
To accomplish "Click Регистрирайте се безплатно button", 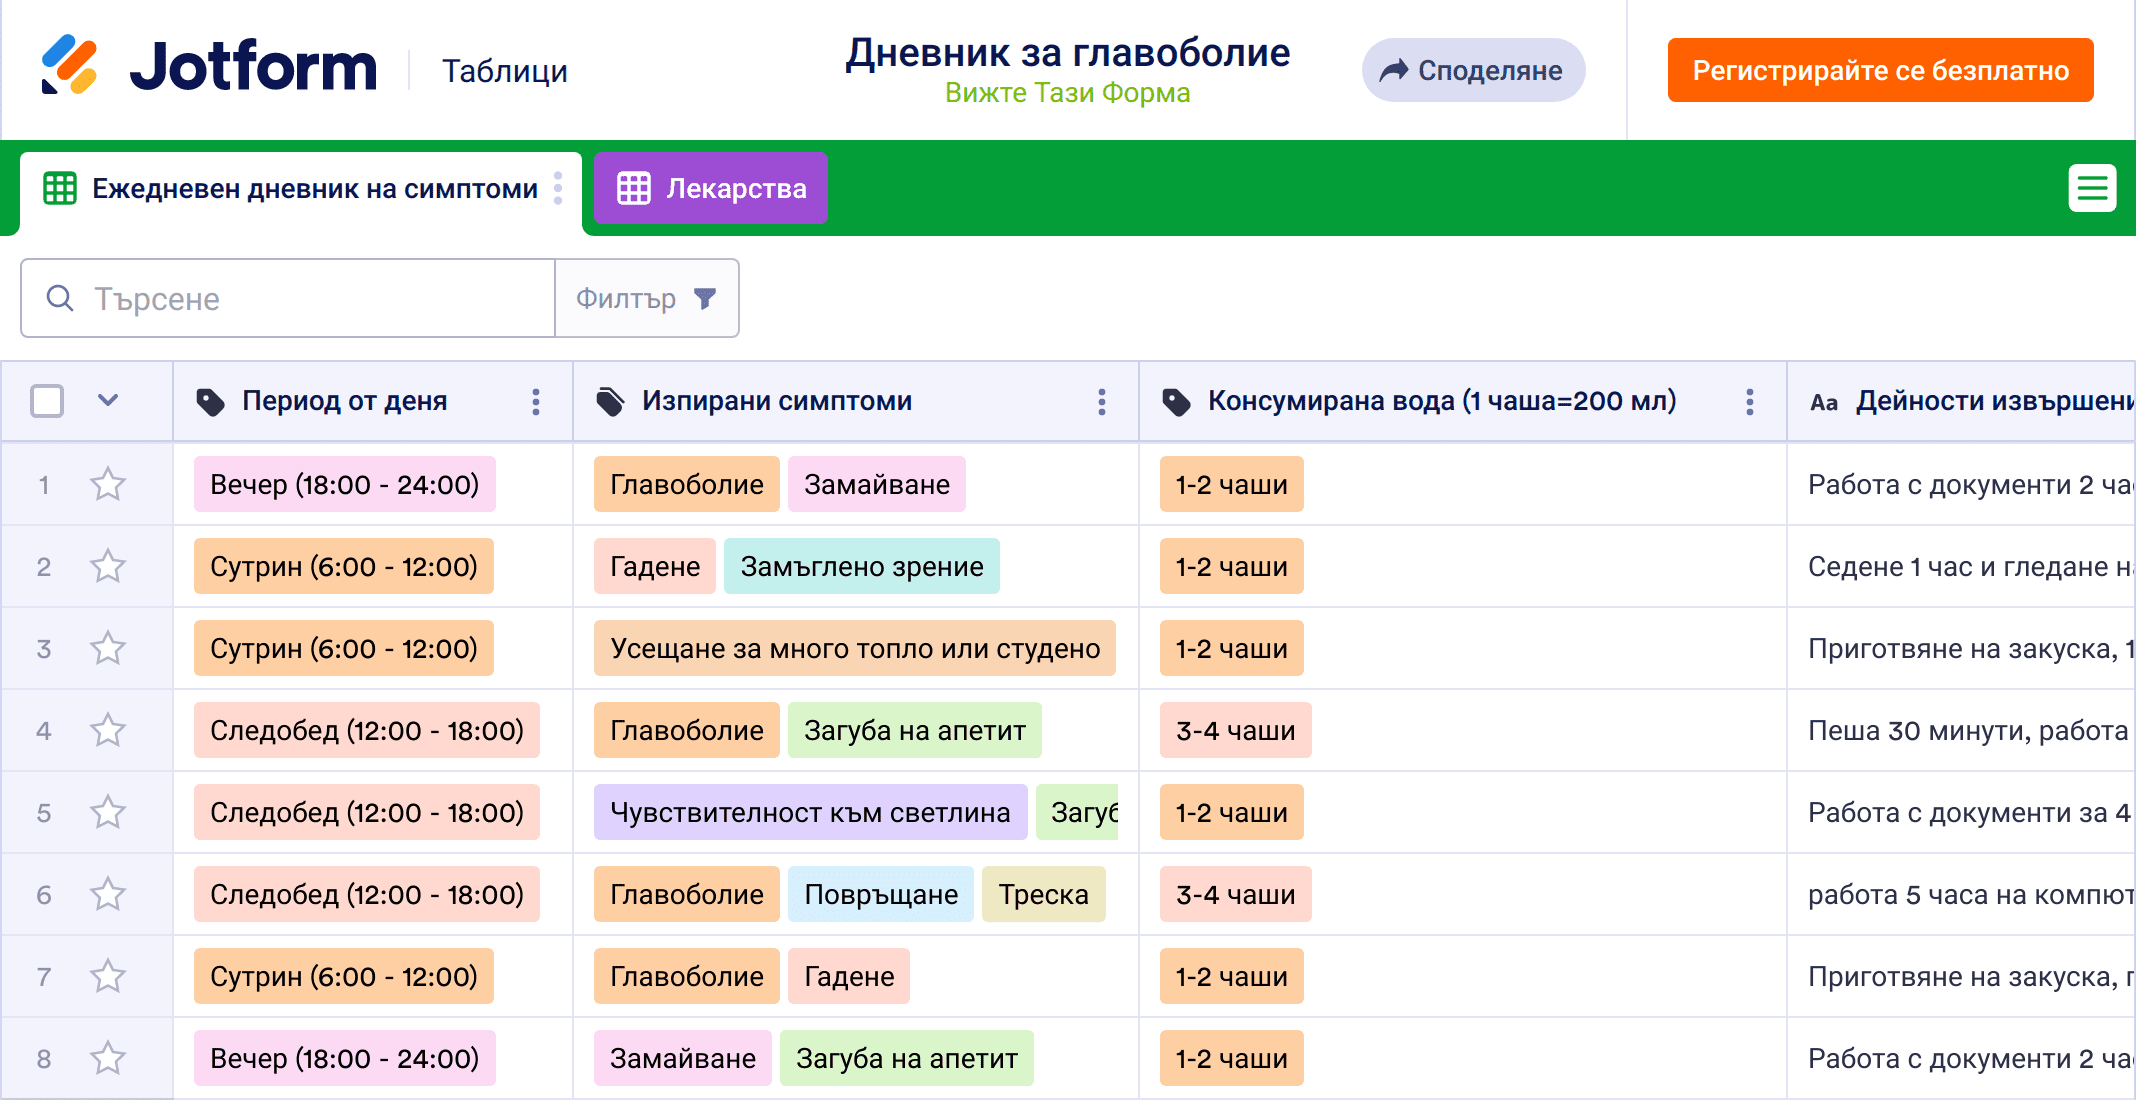I will pyautogui.click(x=1880, y=70).
